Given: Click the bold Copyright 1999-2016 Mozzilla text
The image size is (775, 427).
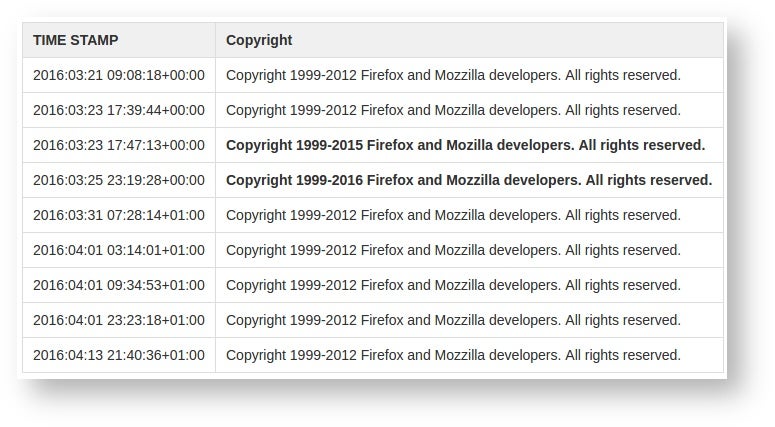Looking at the screenshot, I should [469, 180].
